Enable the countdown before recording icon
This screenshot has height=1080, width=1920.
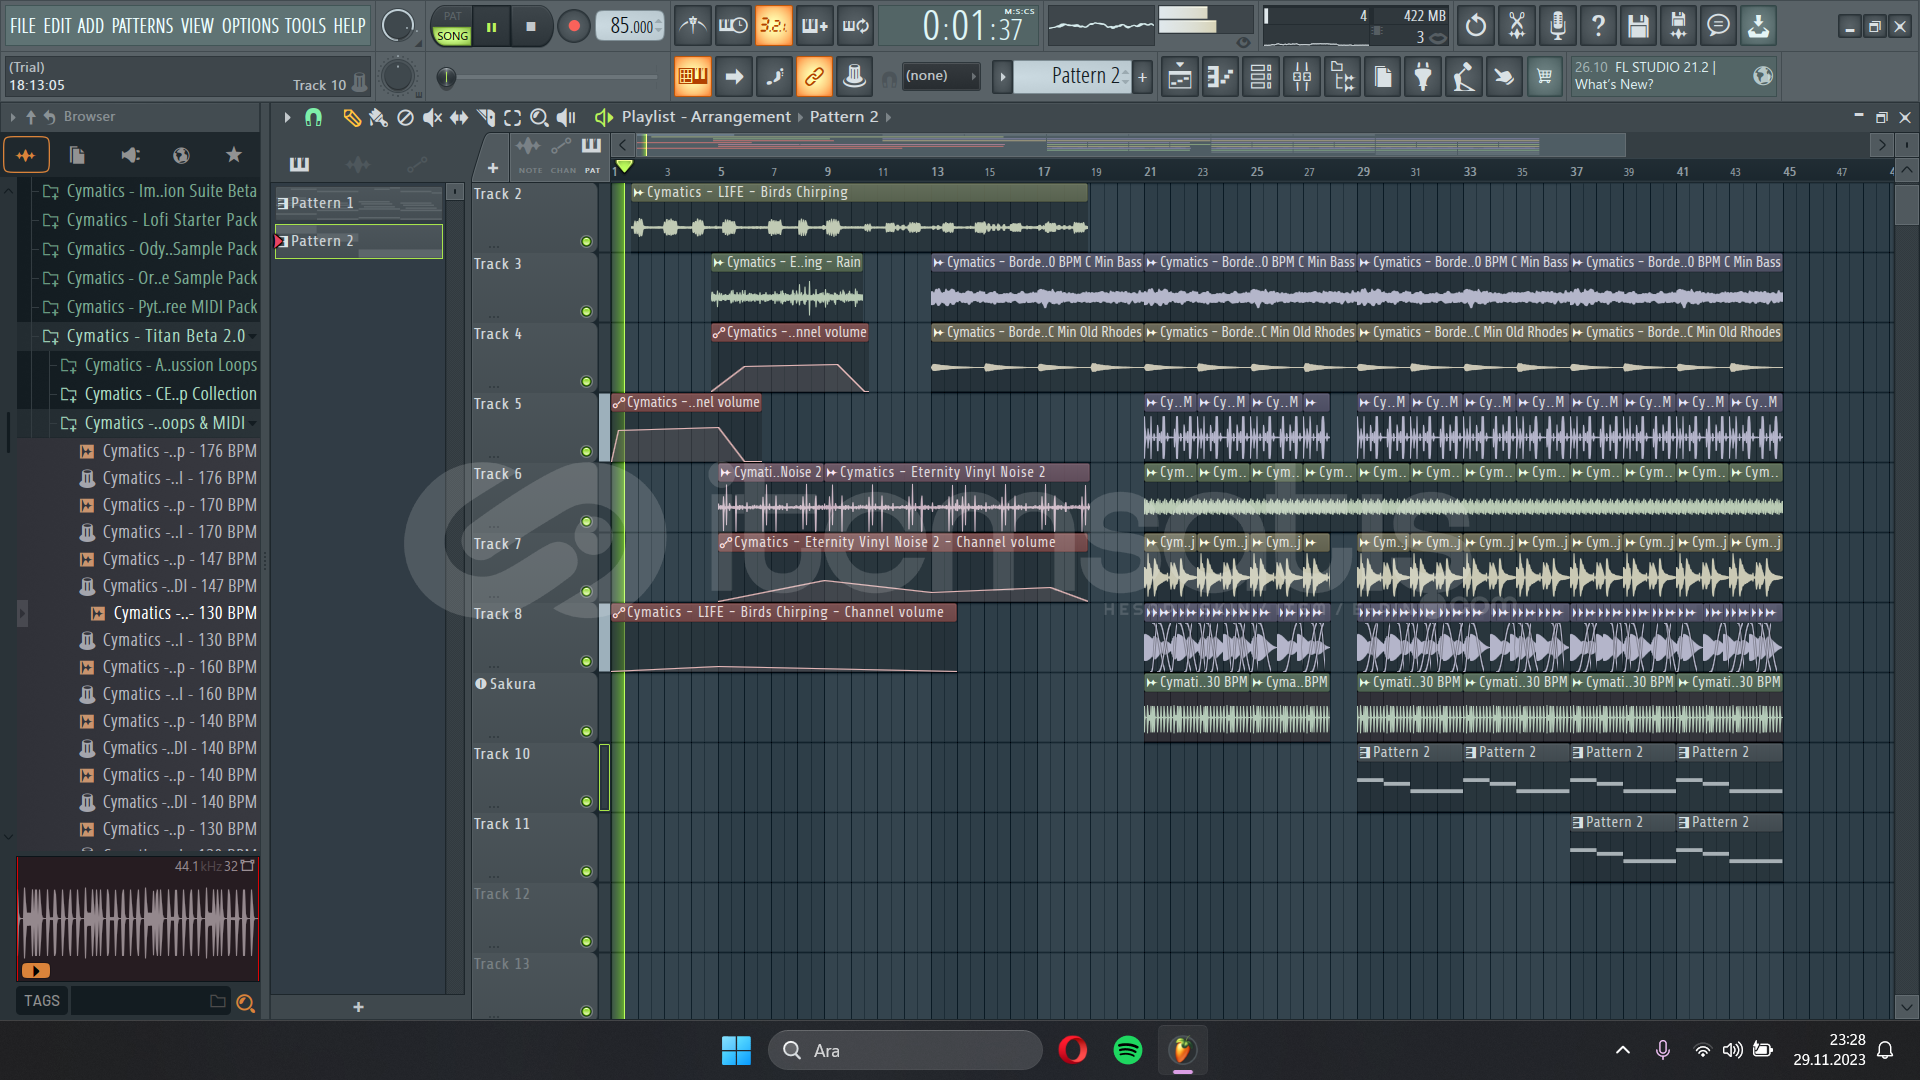point(773,26)
